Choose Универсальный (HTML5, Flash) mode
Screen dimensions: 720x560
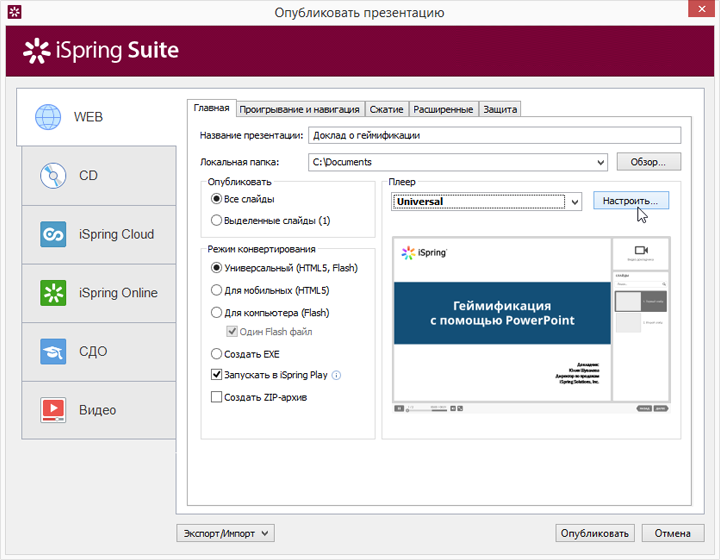216,268
